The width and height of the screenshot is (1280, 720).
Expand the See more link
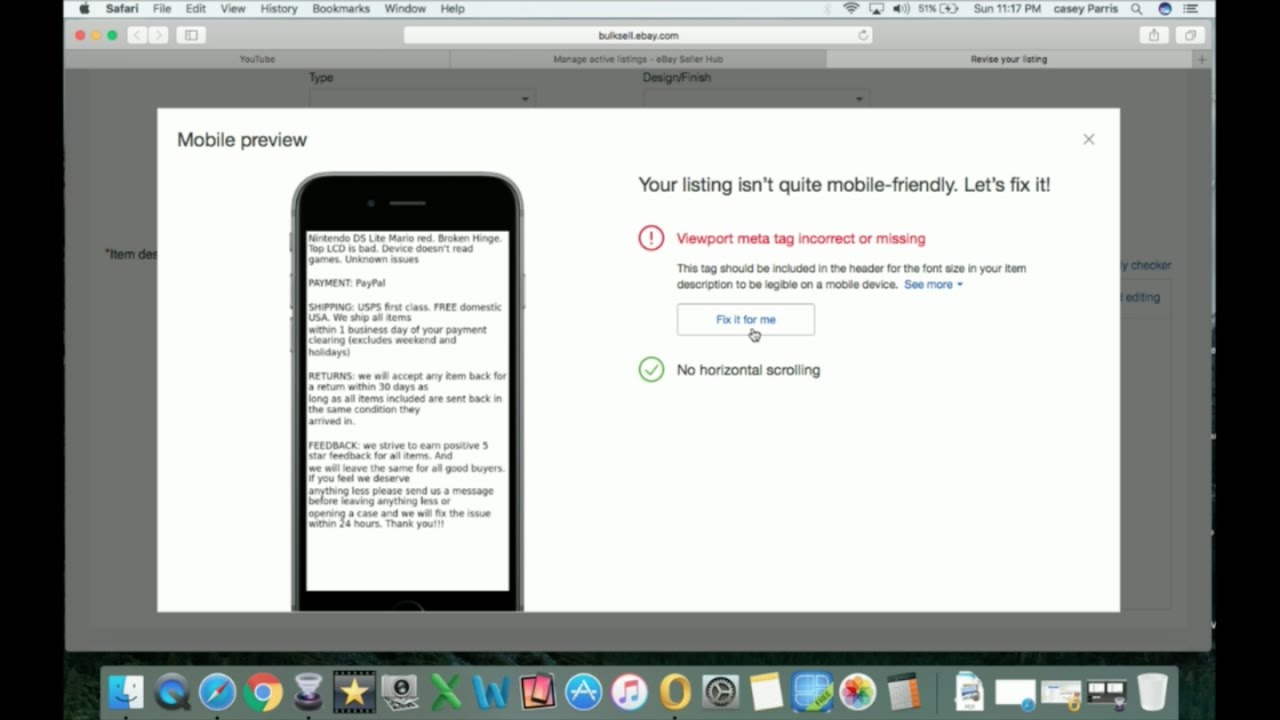pyautogui.click(x=933, y=285)
